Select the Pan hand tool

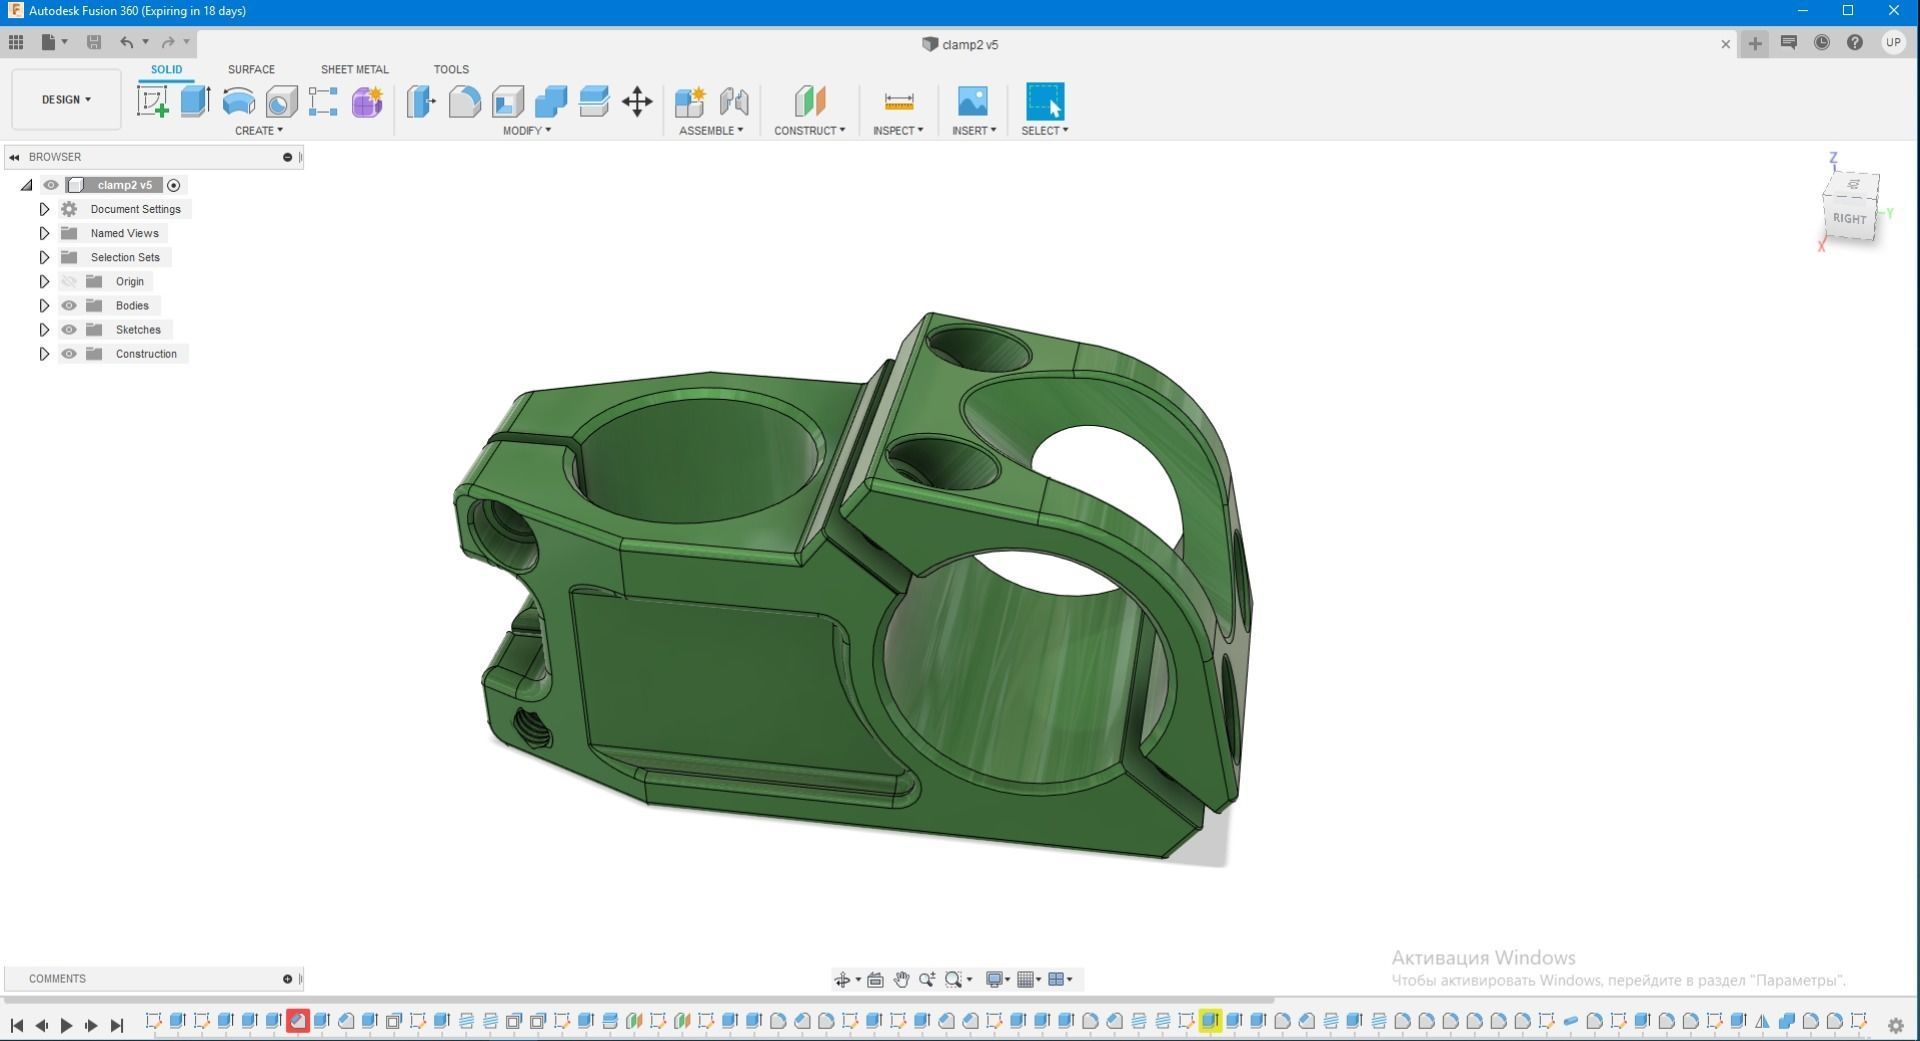(x=901, y=979)
